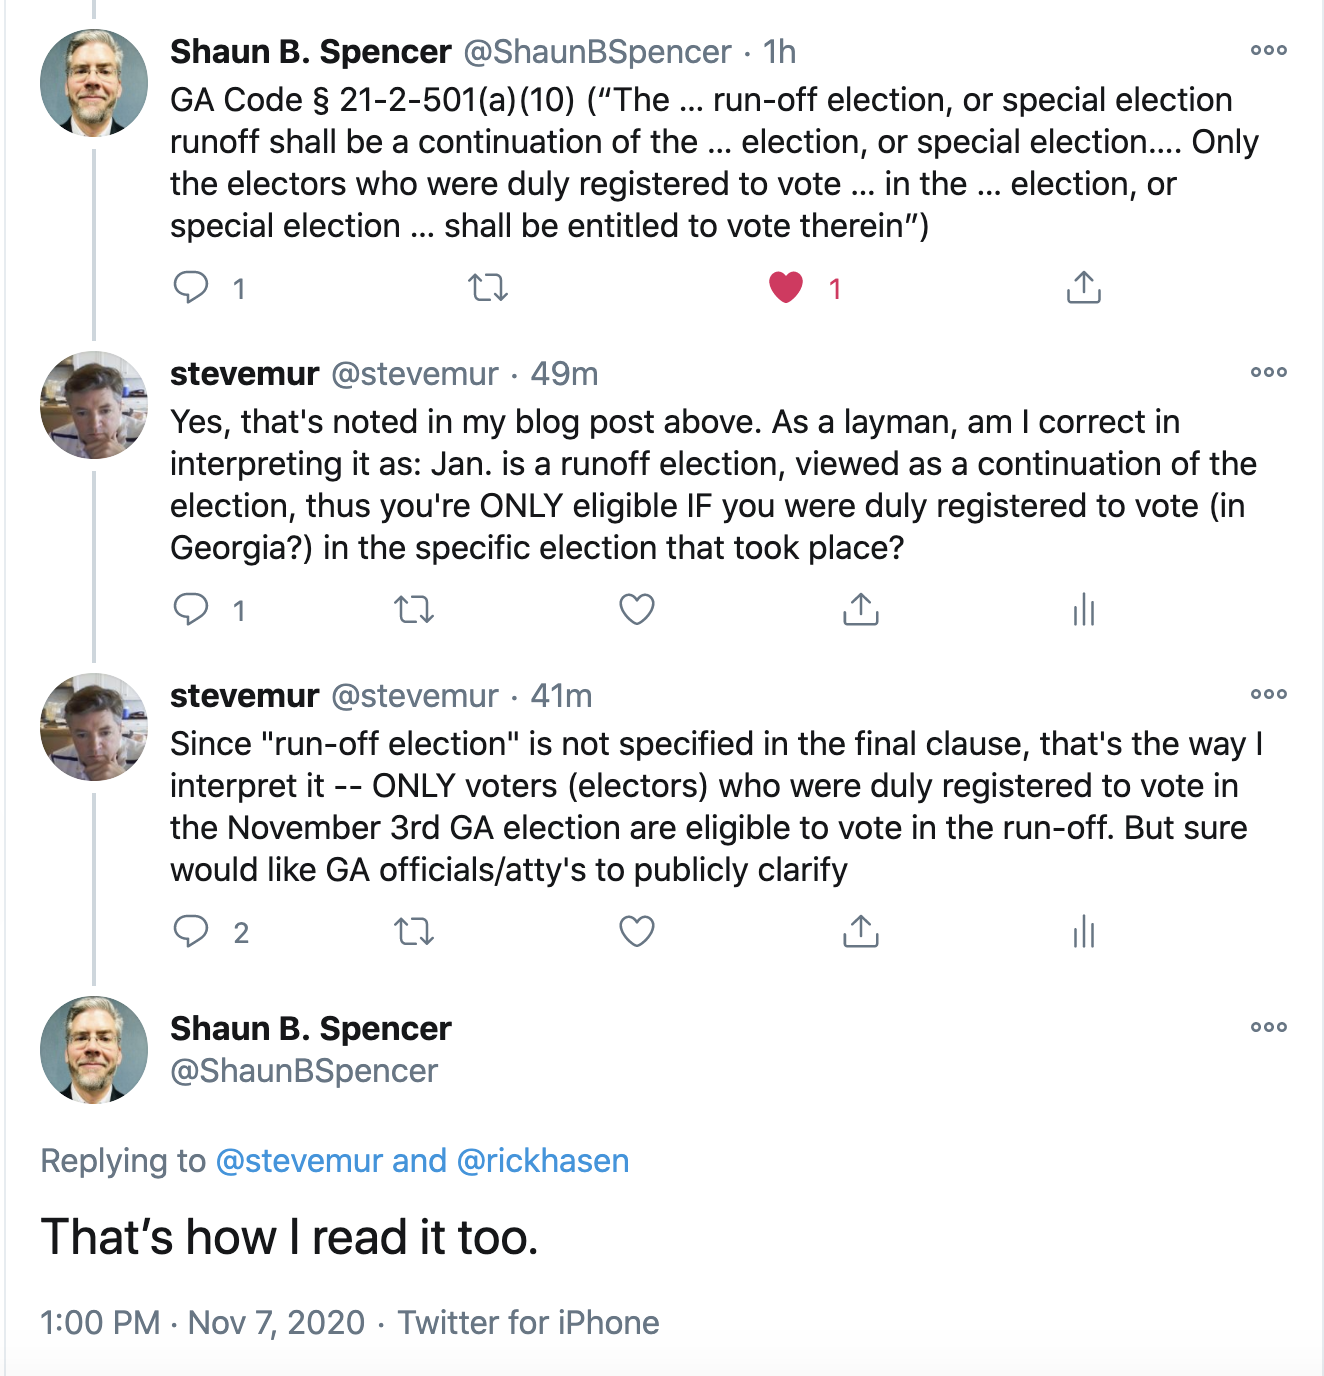Share Shaun's GA Code tweet

(1083, 288)
